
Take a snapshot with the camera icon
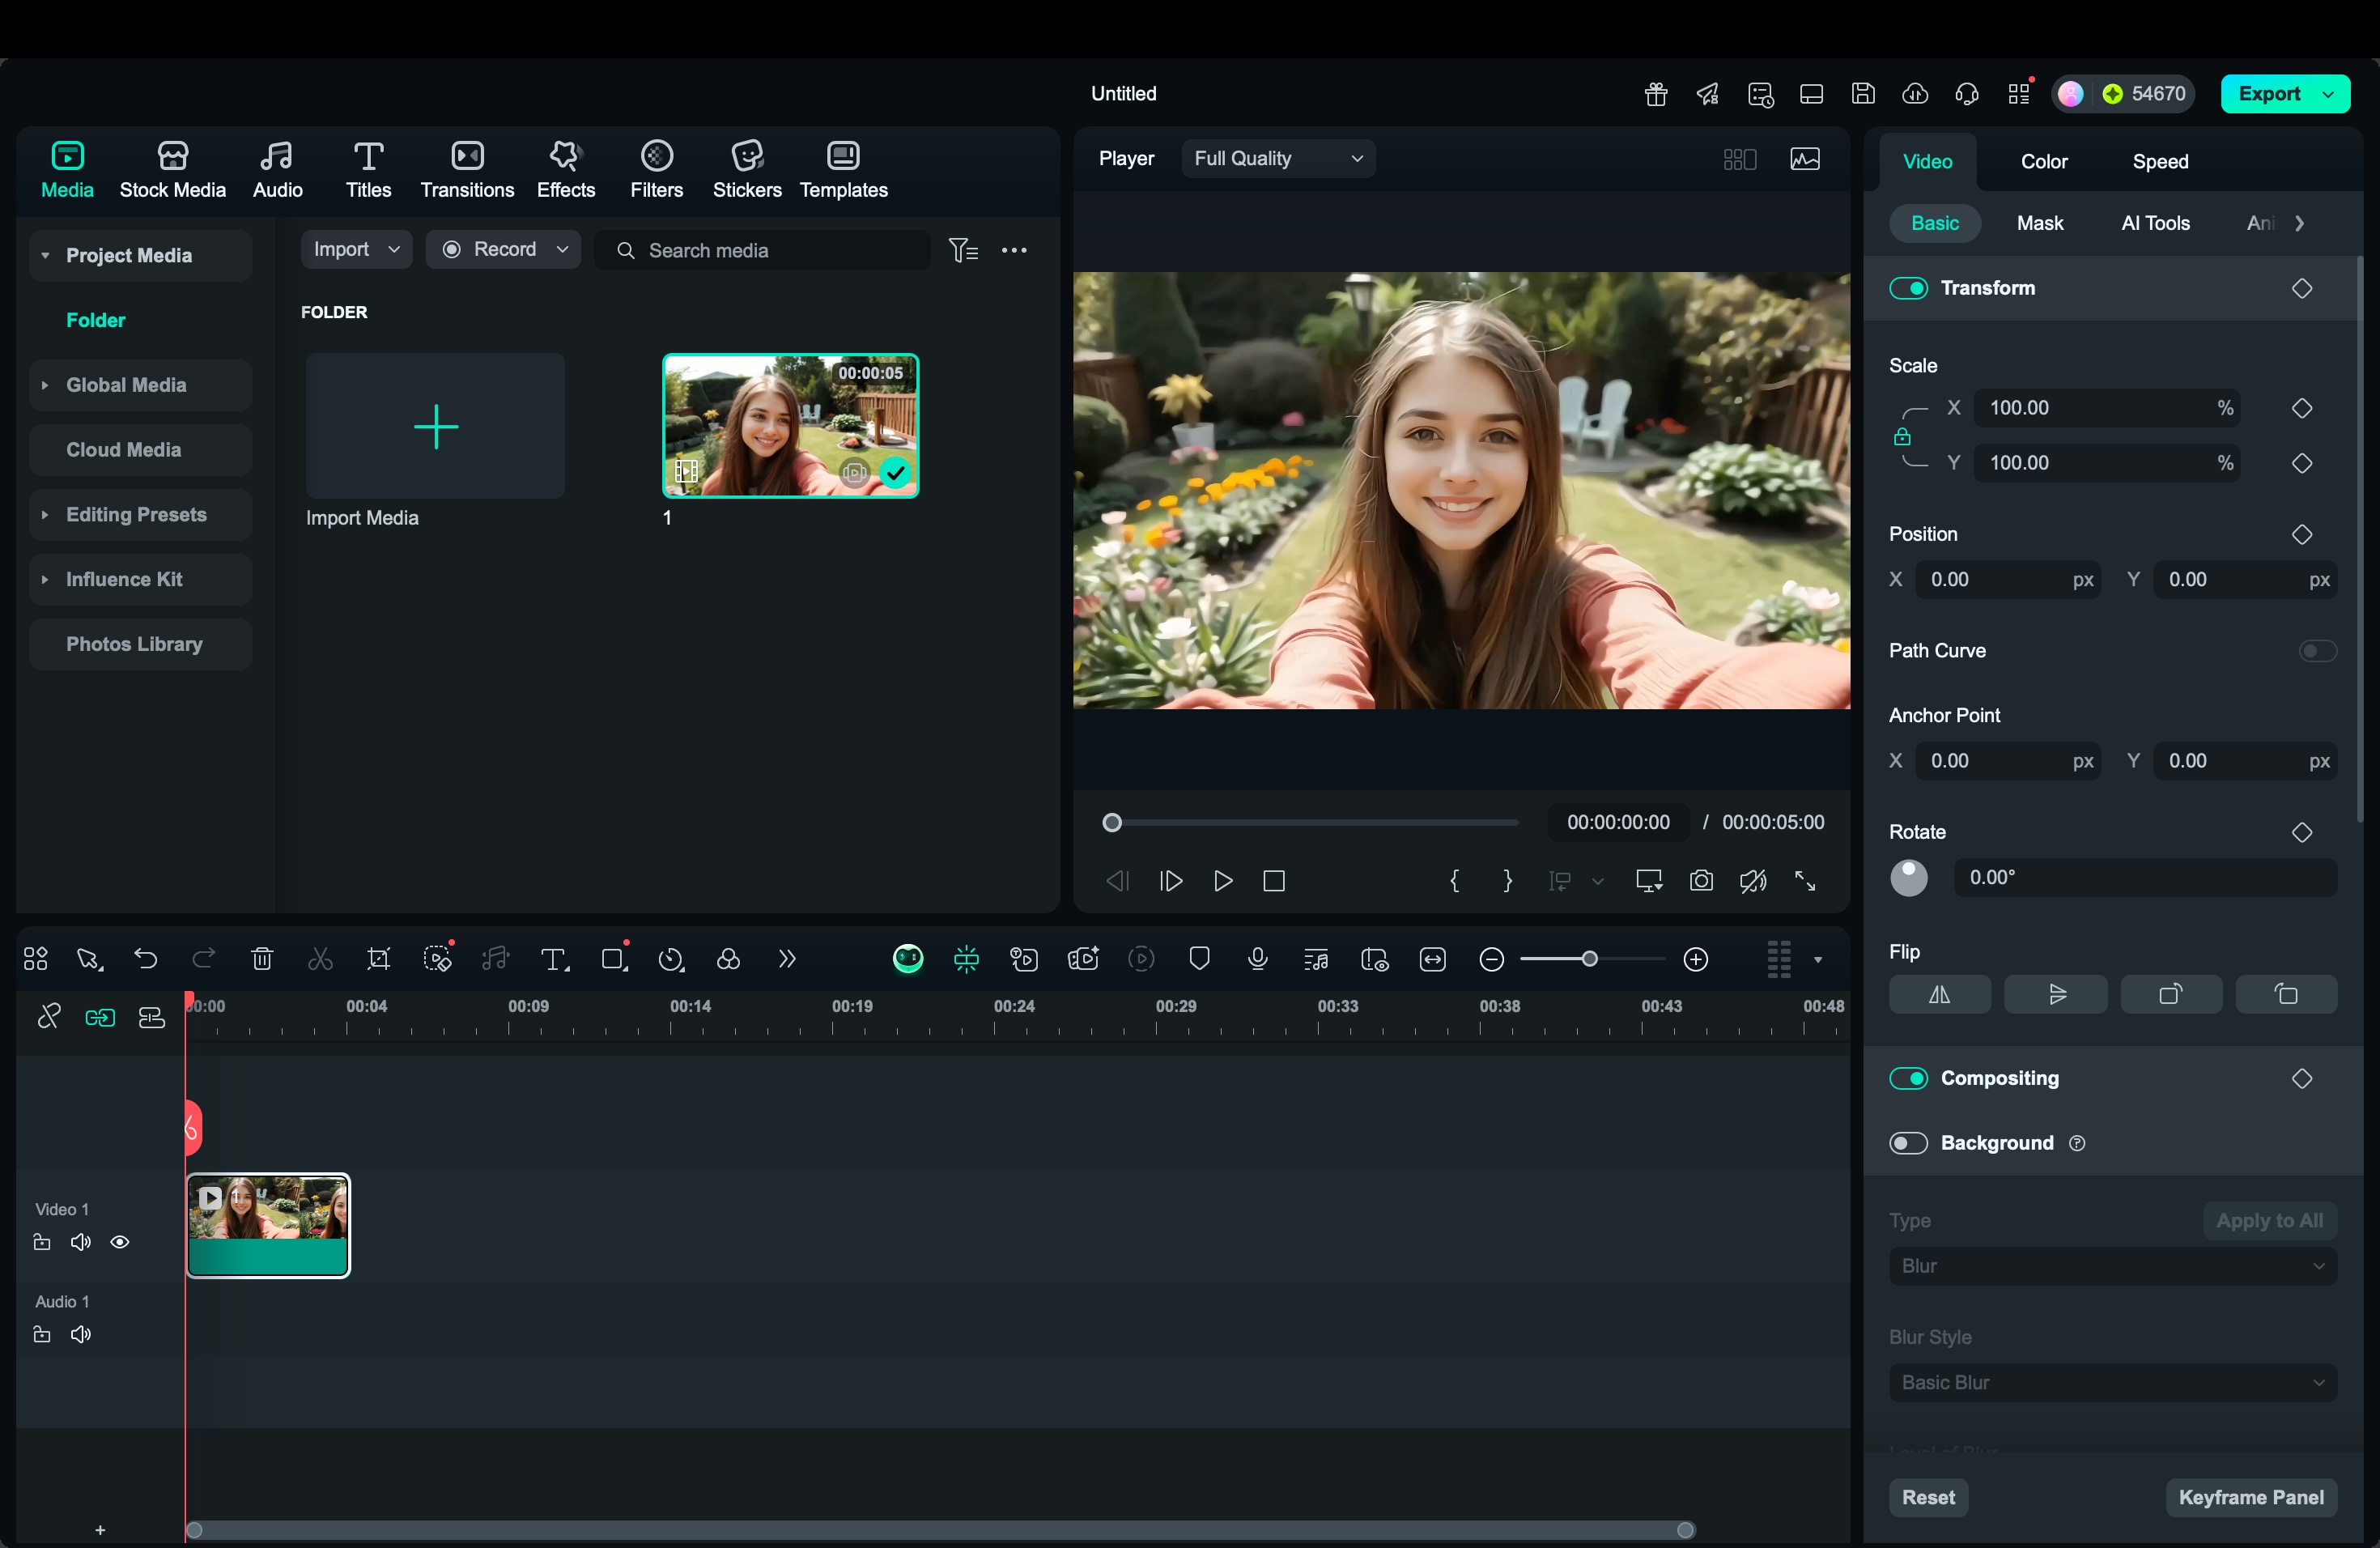pyautogui.click(x=1701, y=881)
